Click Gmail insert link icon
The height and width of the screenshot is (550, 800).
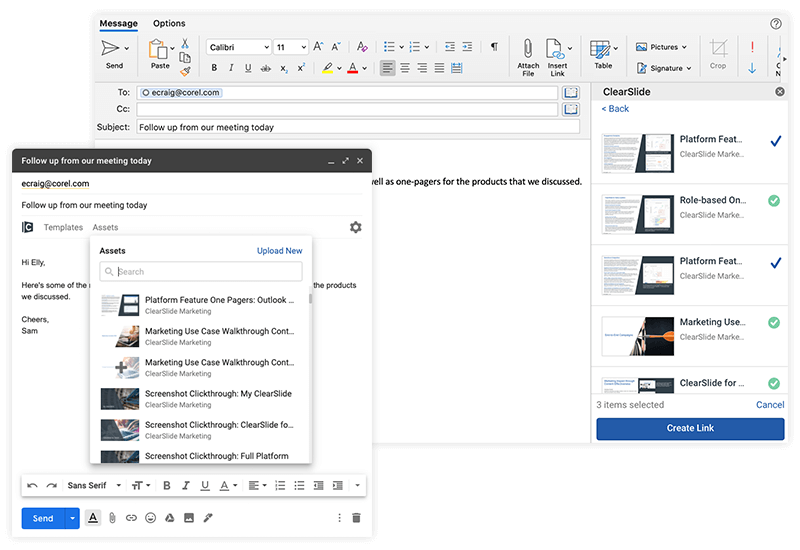pyautogui.click(x=131, y=518)
